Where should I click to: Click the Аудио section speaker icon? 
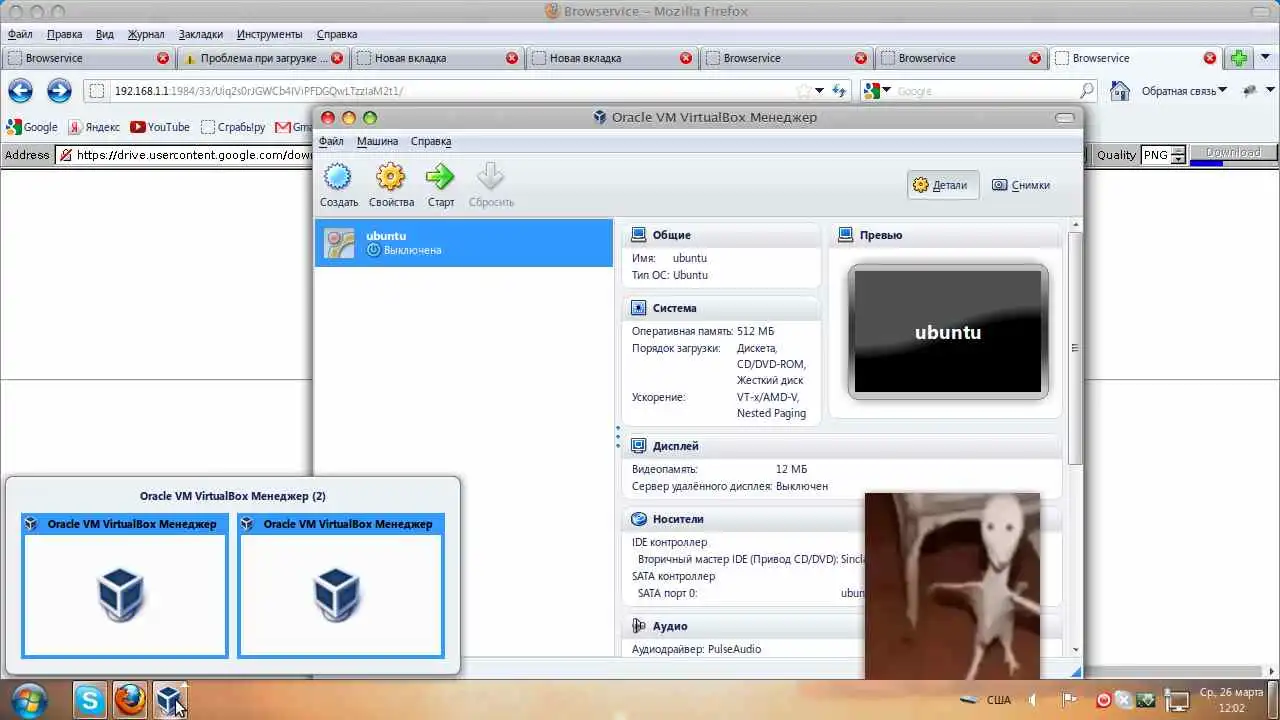tap(638, 626)
